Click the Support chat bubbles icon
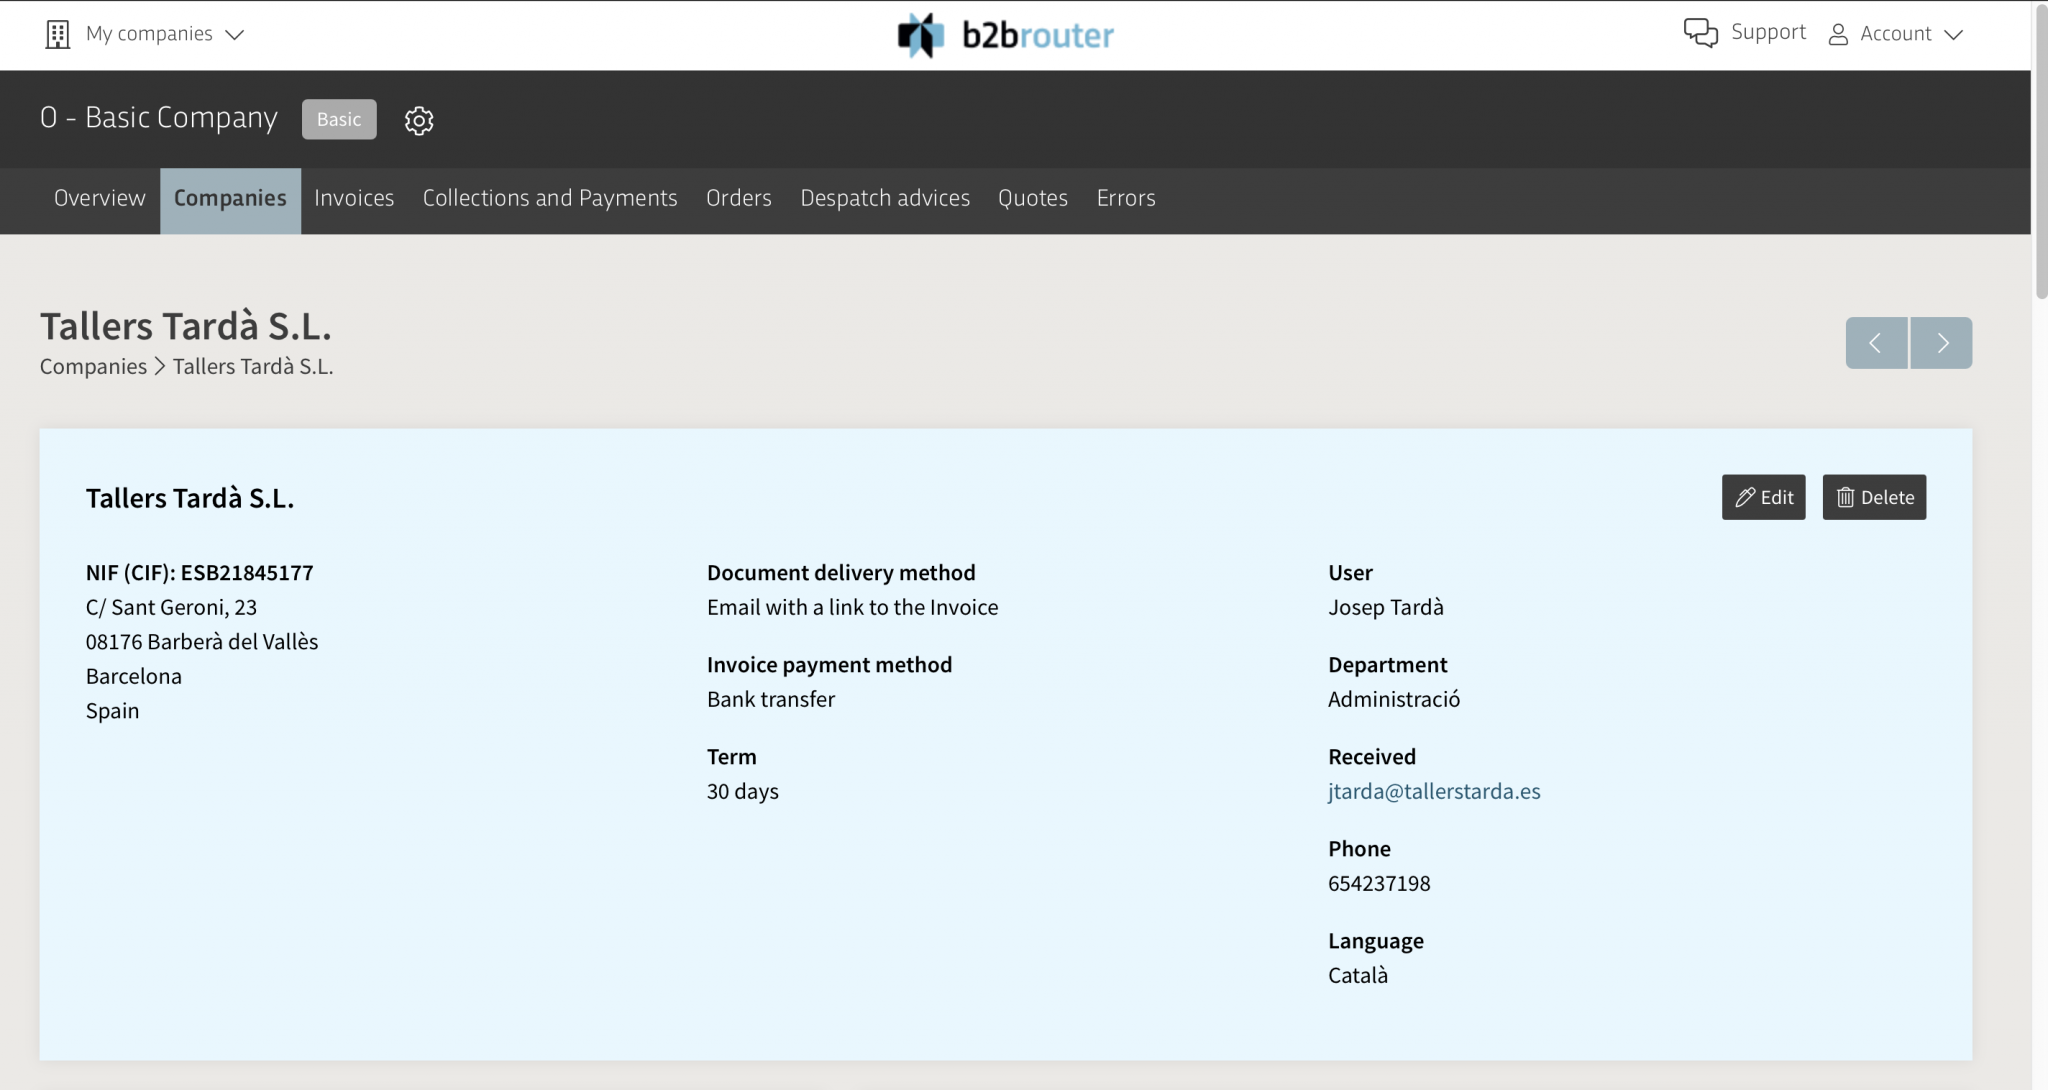 1700,33
